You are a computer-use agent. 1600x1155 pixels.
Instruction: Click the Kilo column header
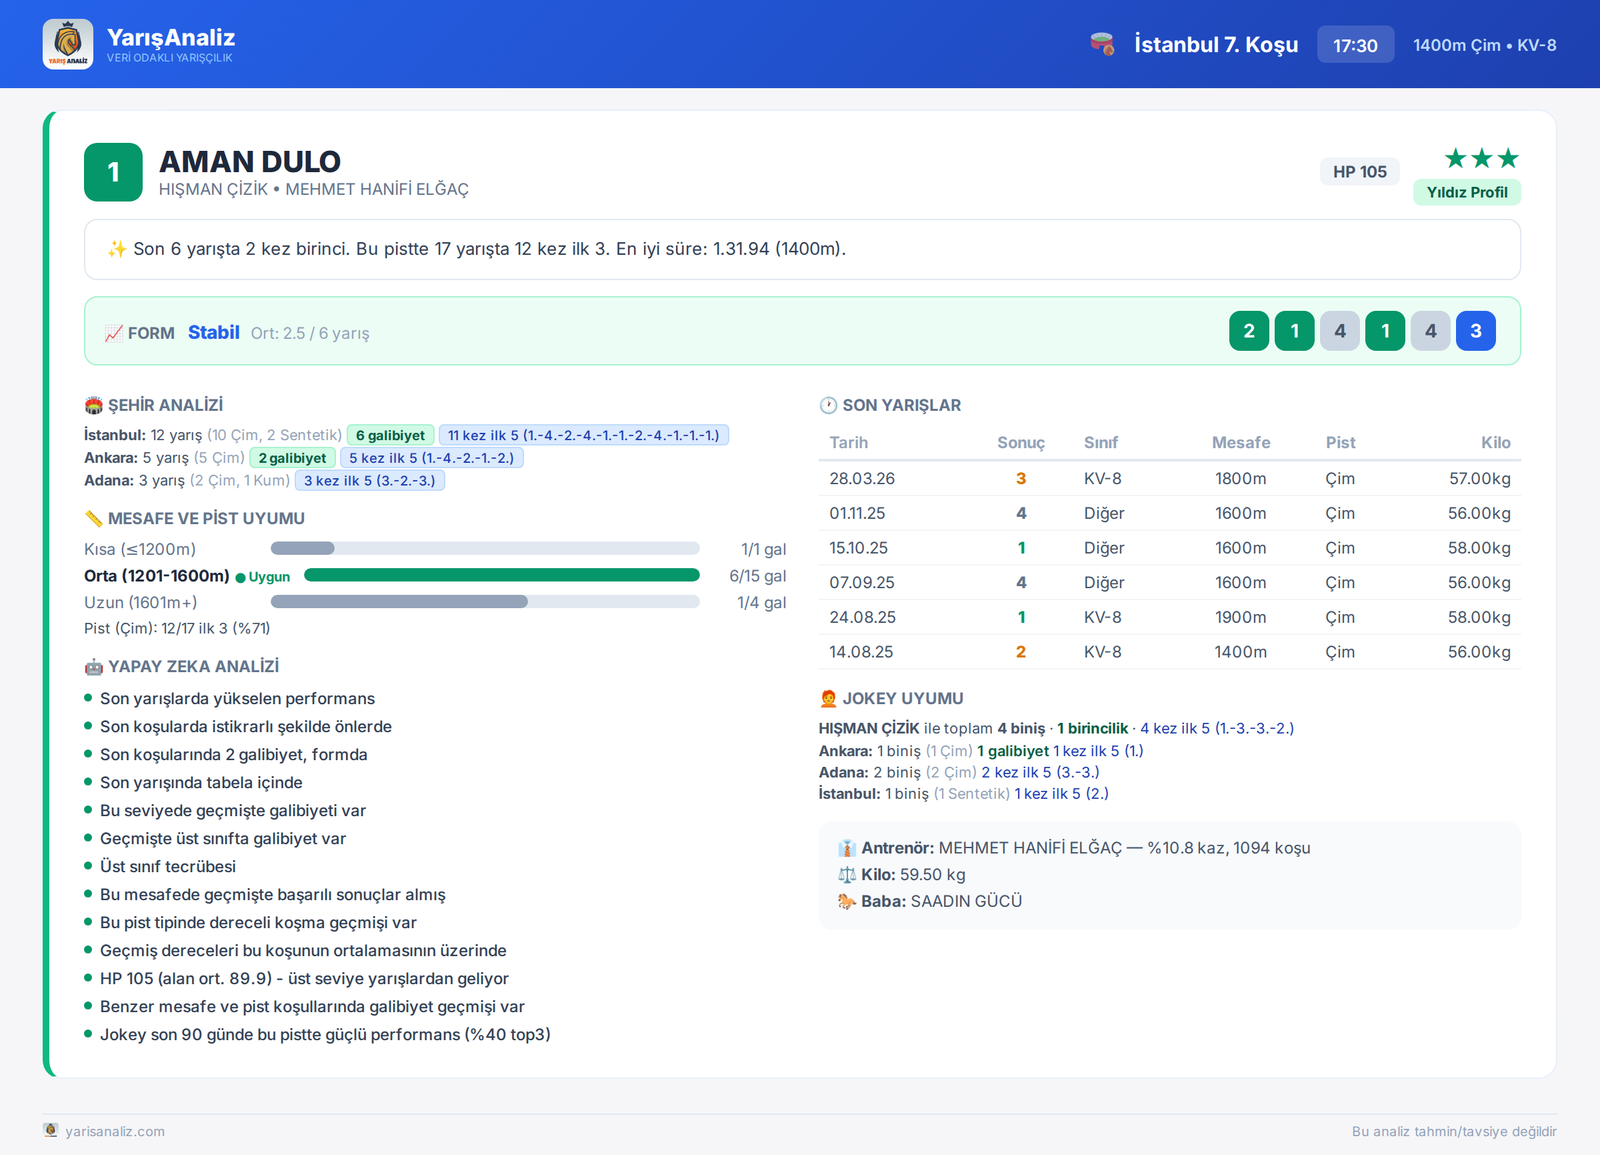(1496, 442)
